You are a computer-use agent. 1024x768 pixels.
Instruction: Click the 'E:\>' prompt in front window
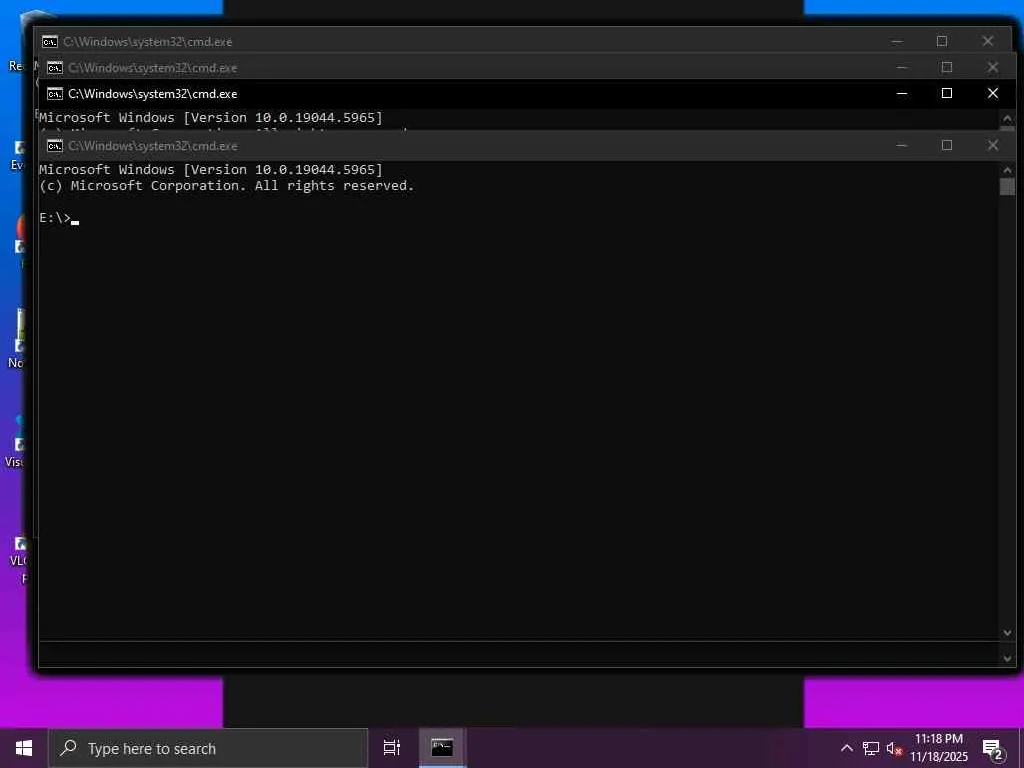pos(55,218)
